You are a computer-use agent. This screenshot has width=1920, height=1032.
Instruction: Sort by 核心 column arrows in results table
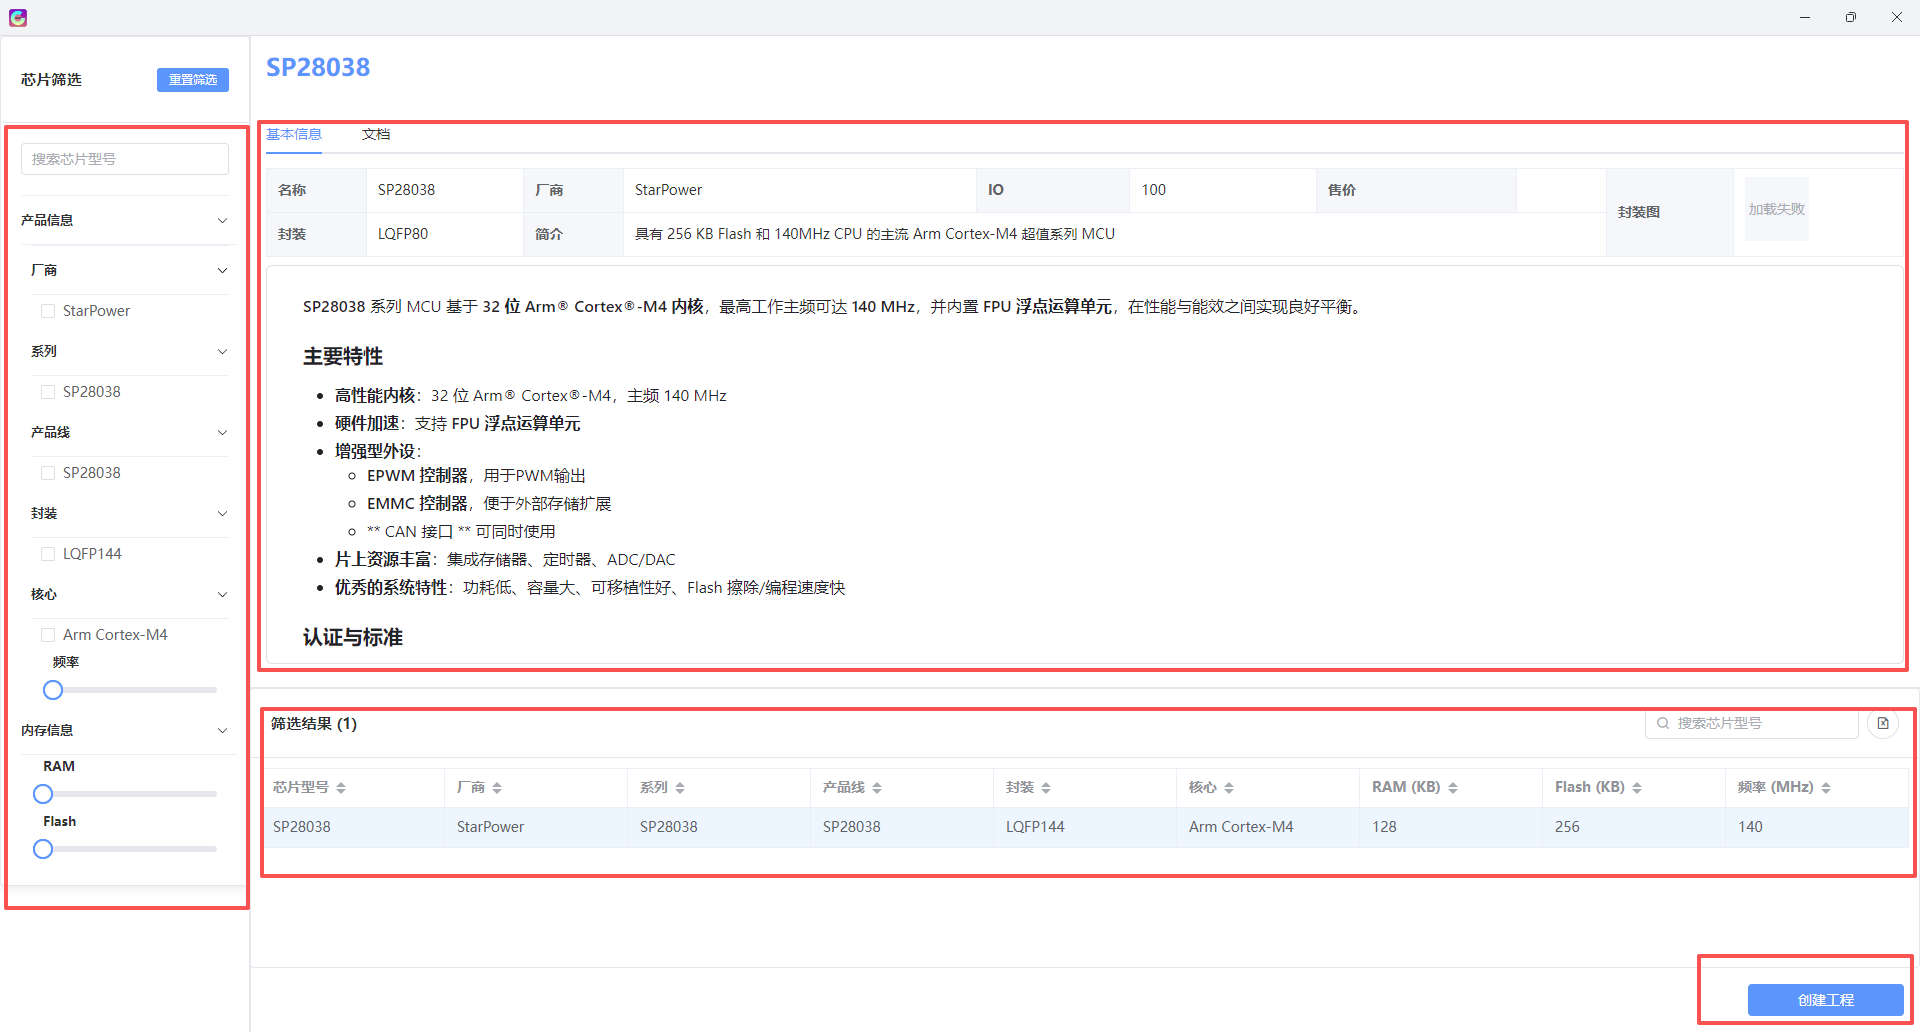point(1229,788)
